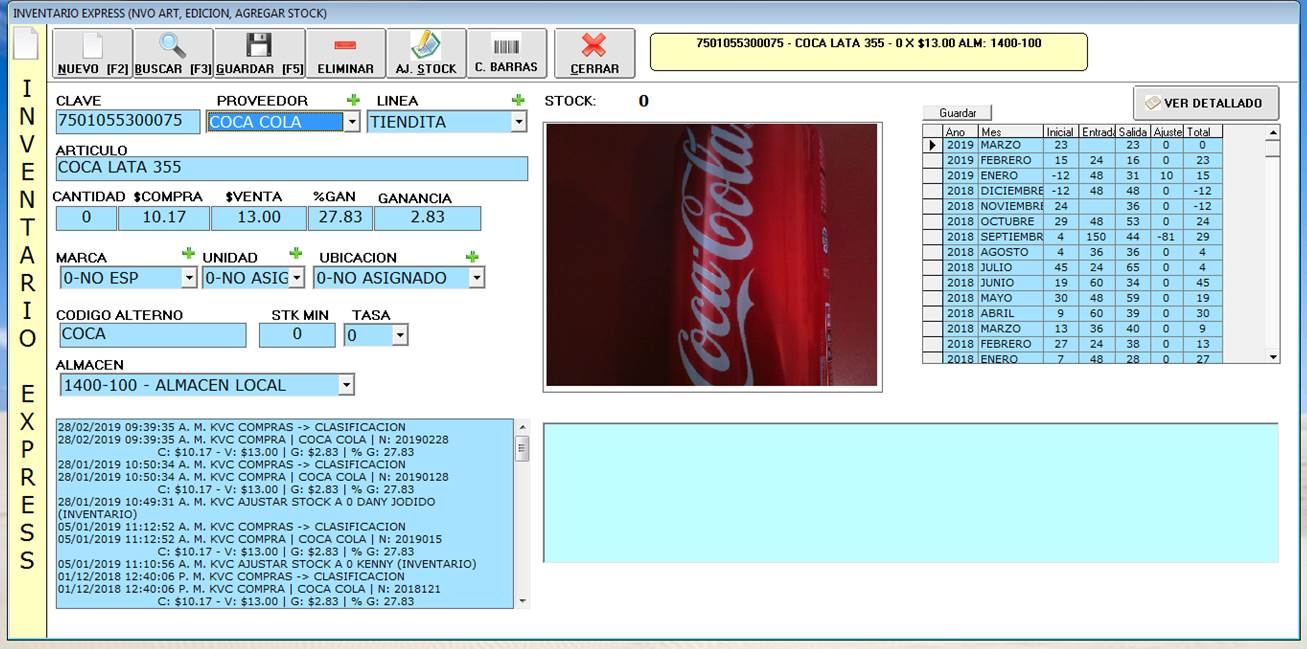Expand the UNIDAD 0-NO ASIG dropdown
The image size is (1307, 649).
(296, 278)
